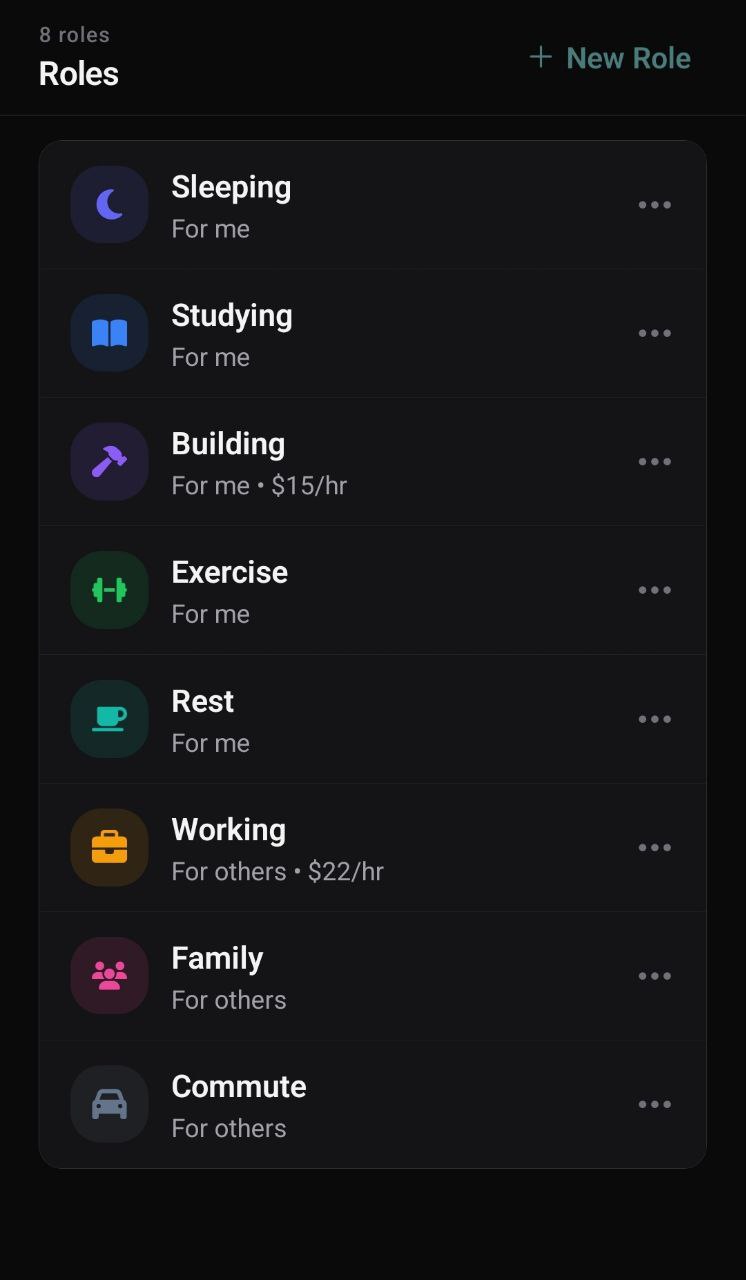Select the briefcase Working icon
This screenshot has width=746, height=1280.
click(109, 847)
